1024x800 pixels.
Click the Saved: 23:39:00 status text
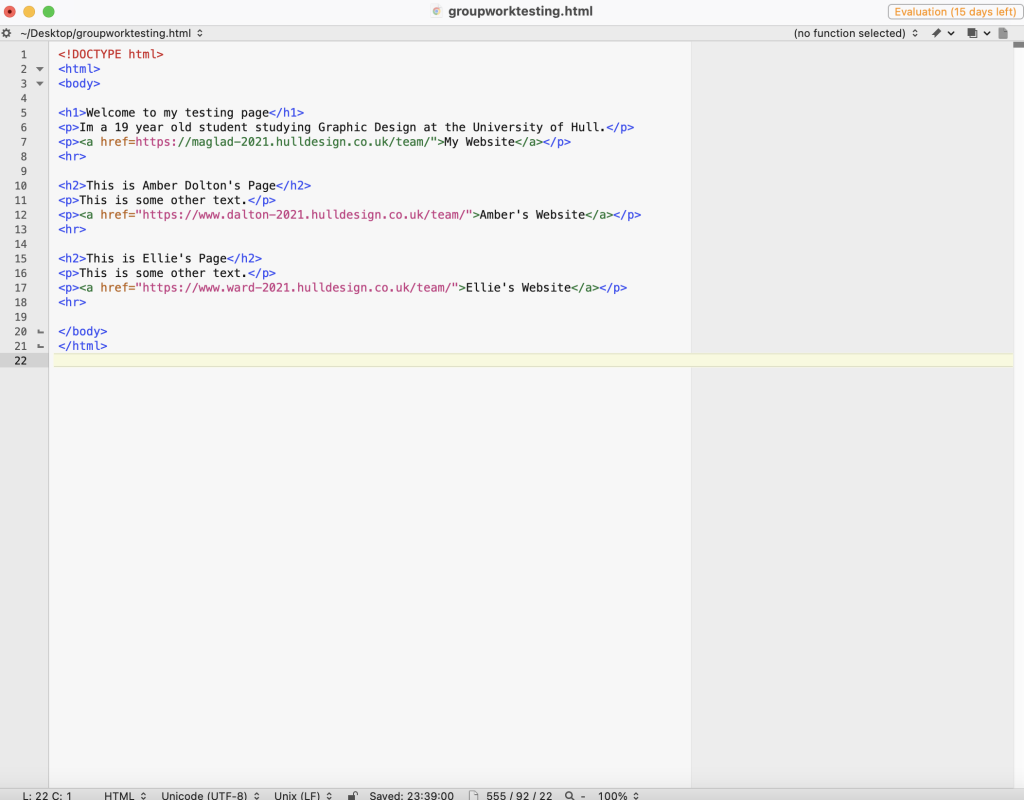coord(411,795)
